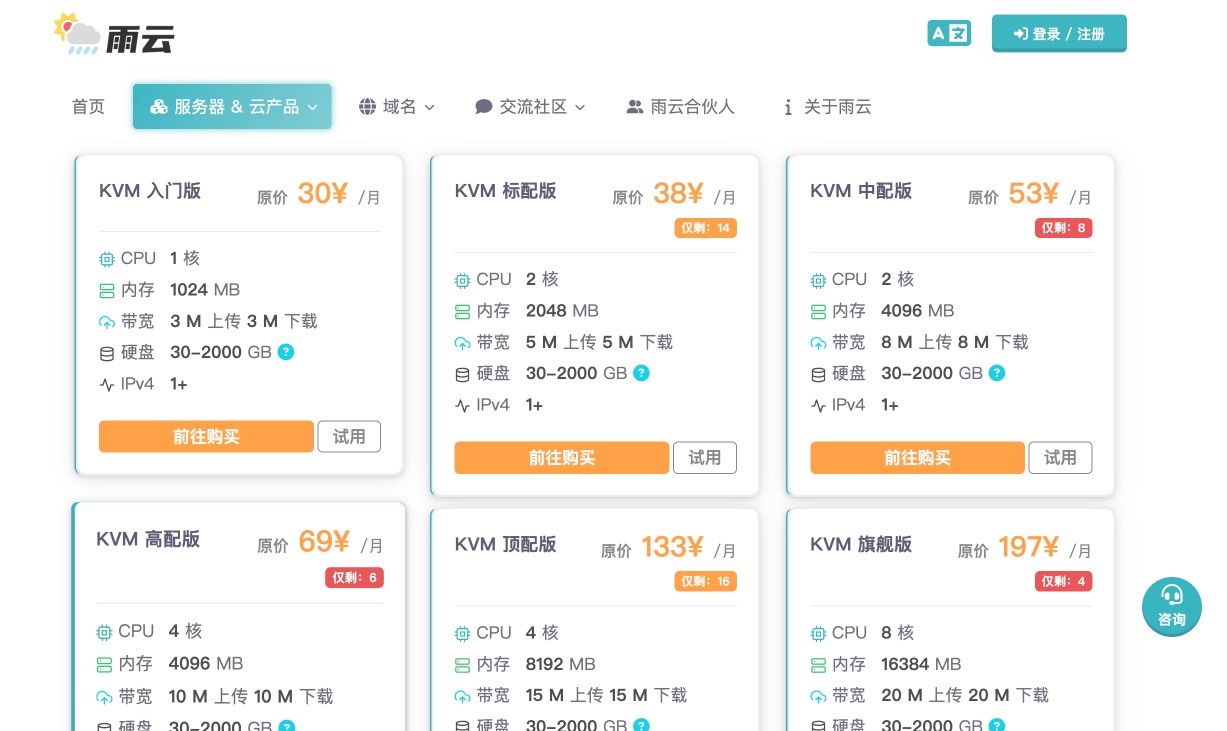Click the 登录 / 注册 button
The height and width of the screenshot is (731, 1227).
point(1059,33)
